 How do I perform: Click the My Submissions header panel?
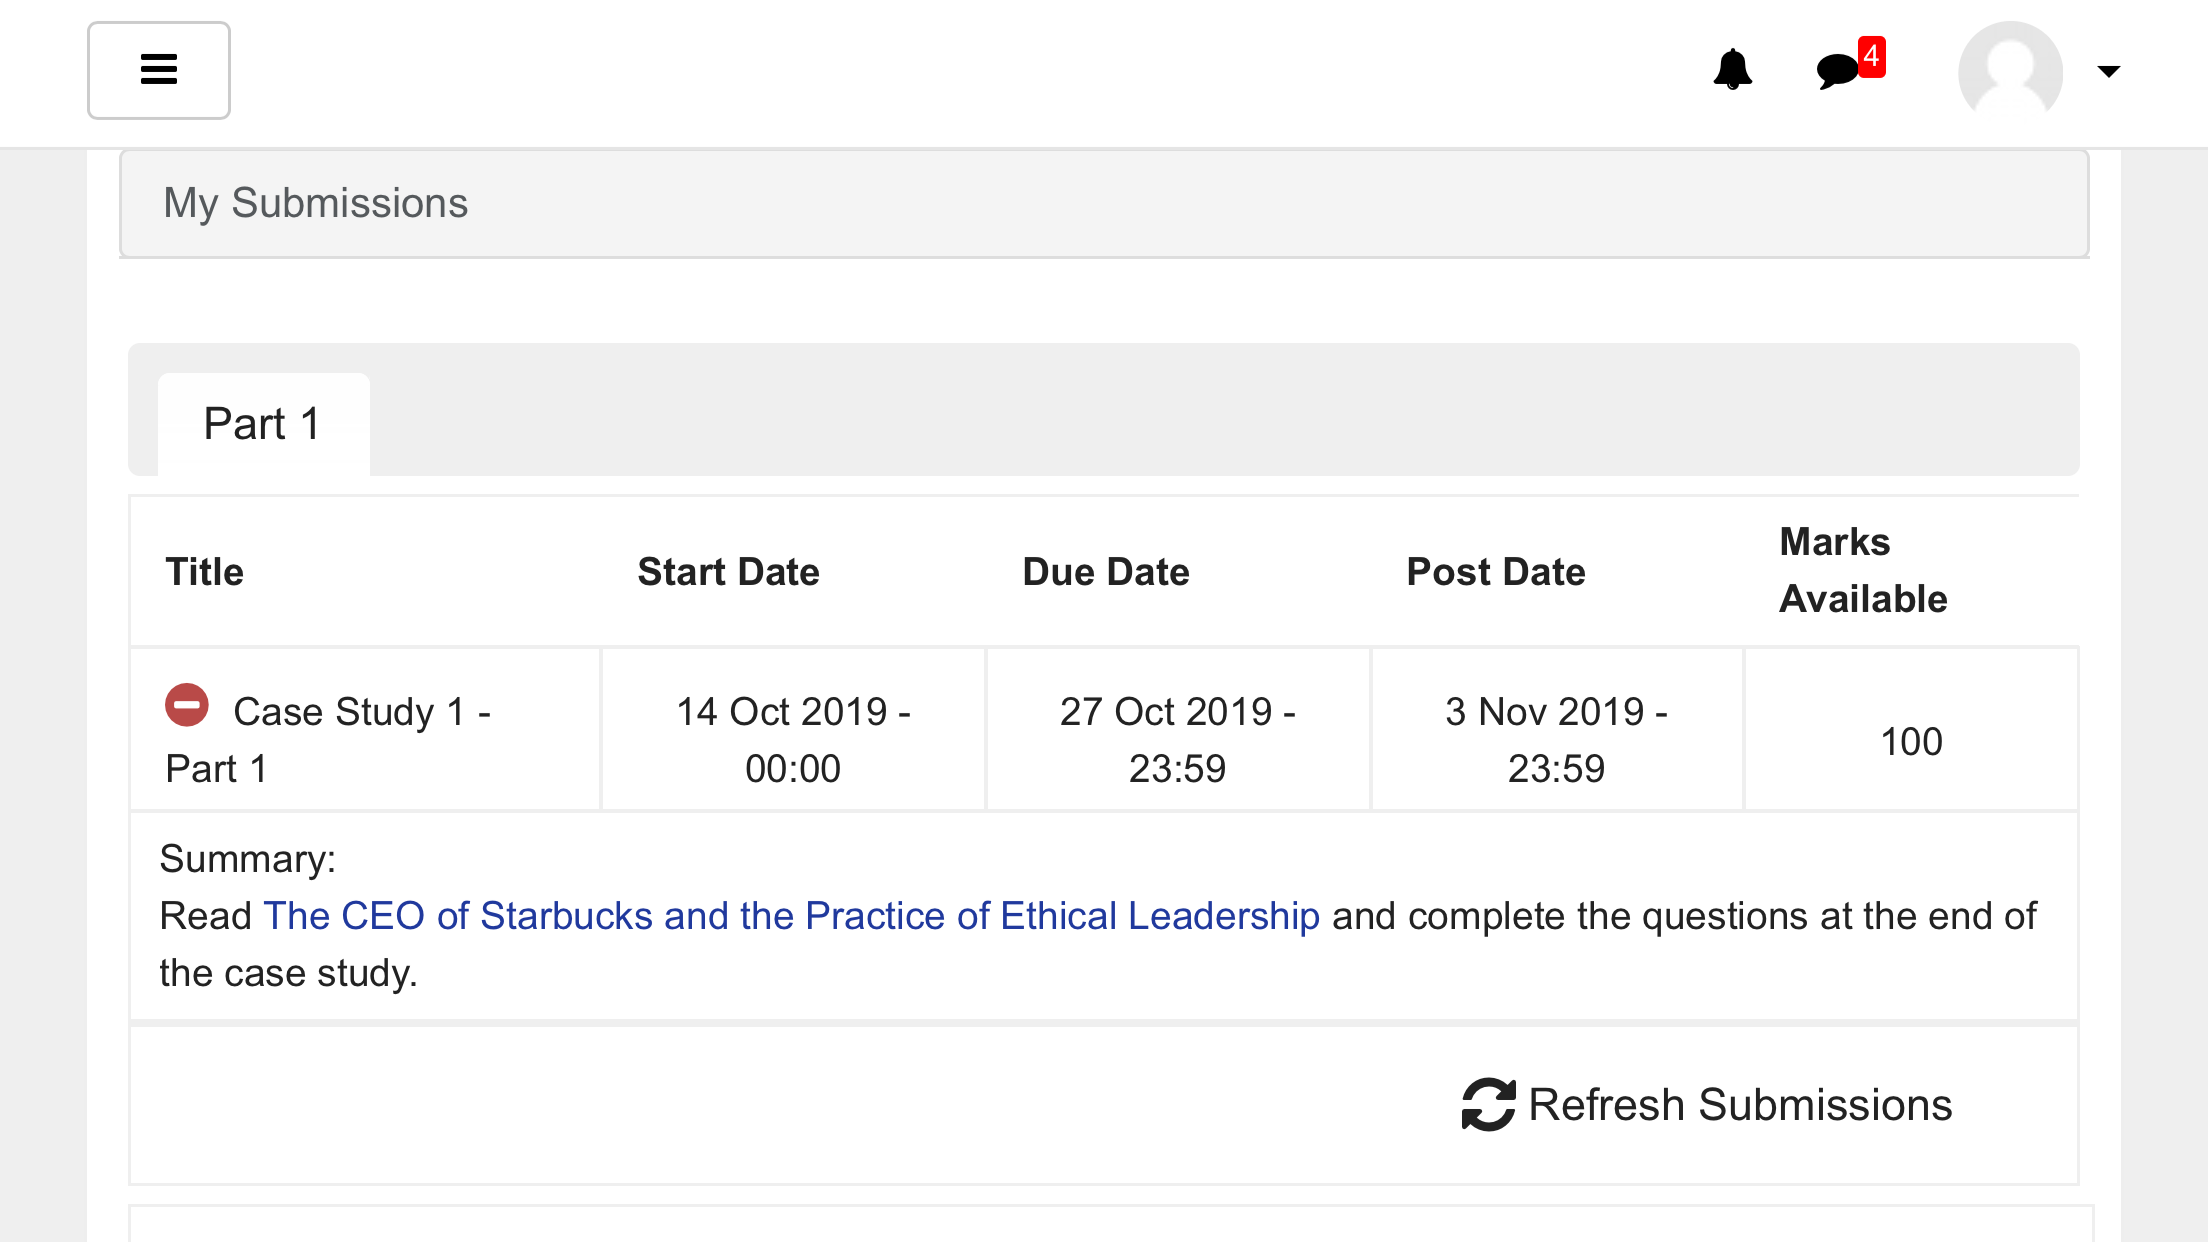click(x=1104, y=204)
